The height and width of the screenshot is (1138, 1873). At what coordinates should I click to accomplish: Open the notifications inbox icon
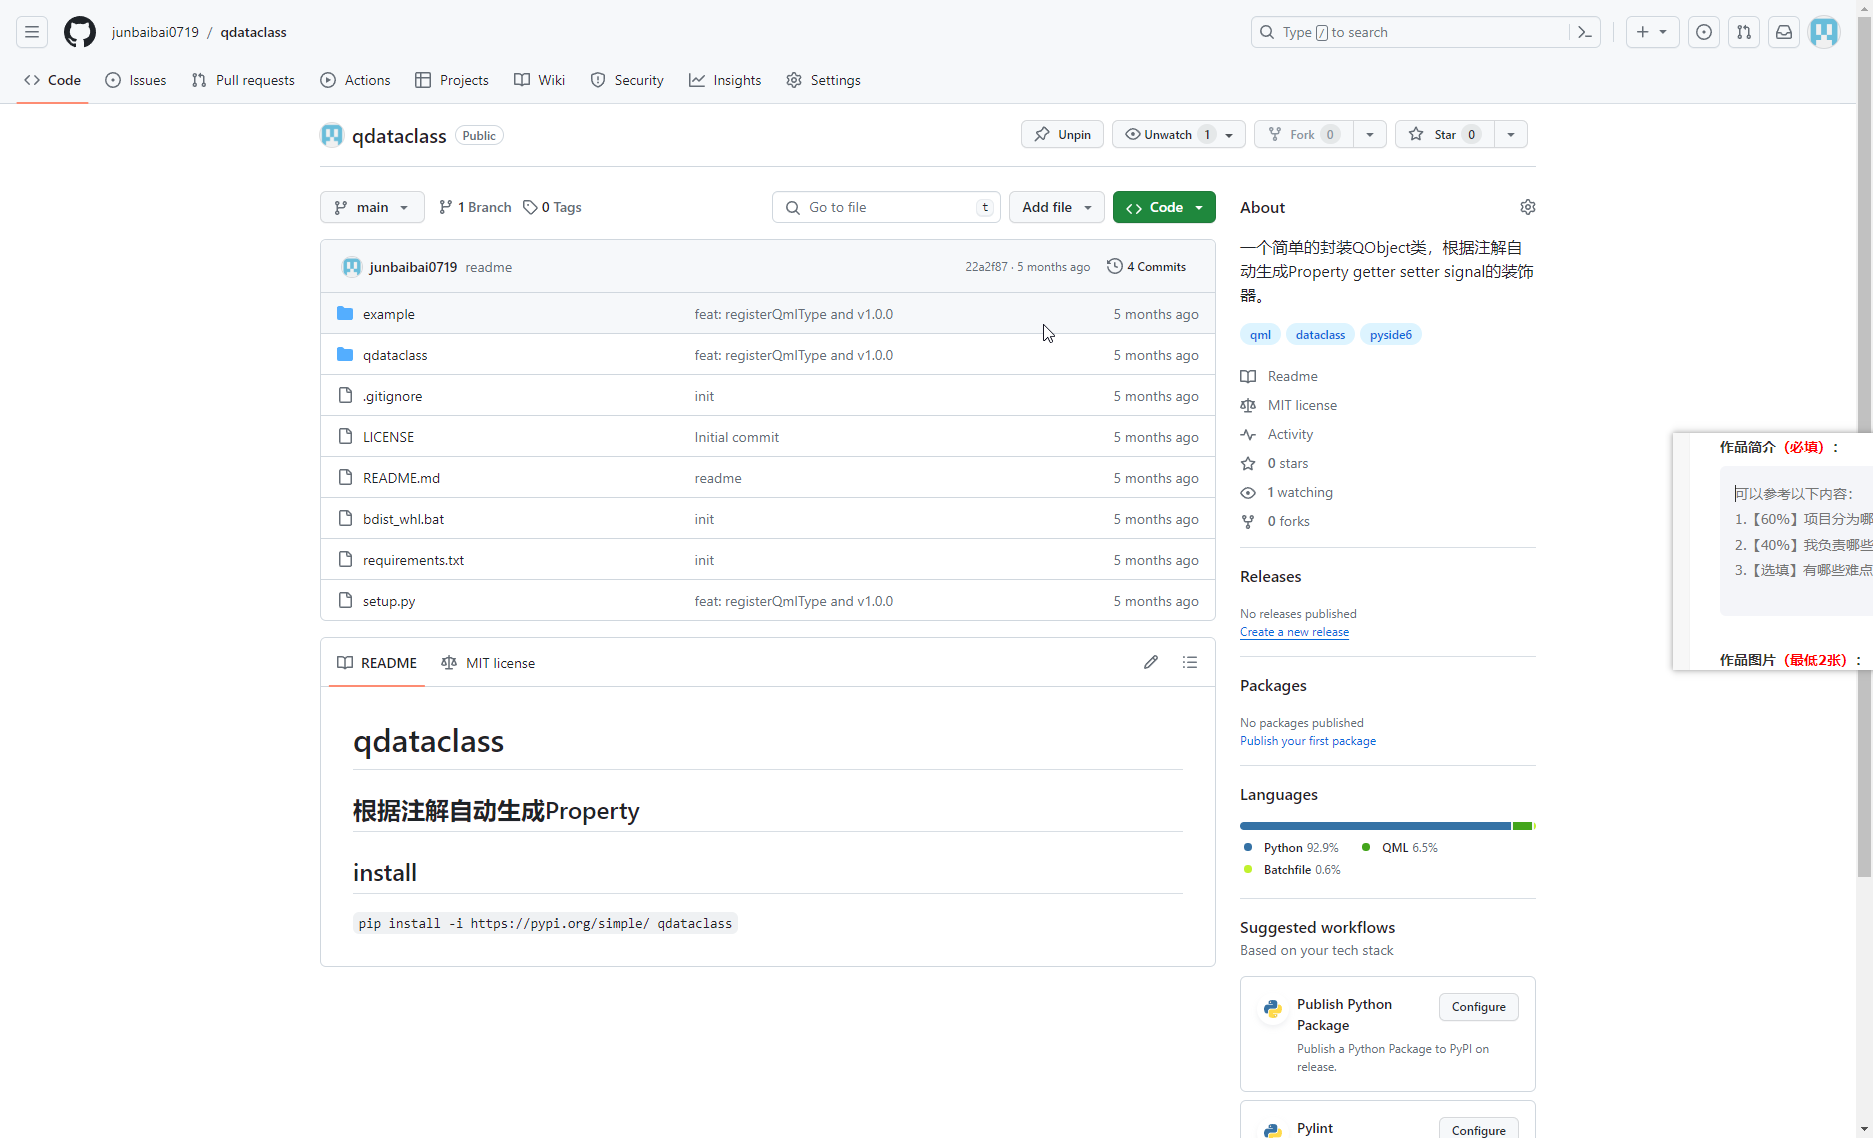(x=1784, y=32)
